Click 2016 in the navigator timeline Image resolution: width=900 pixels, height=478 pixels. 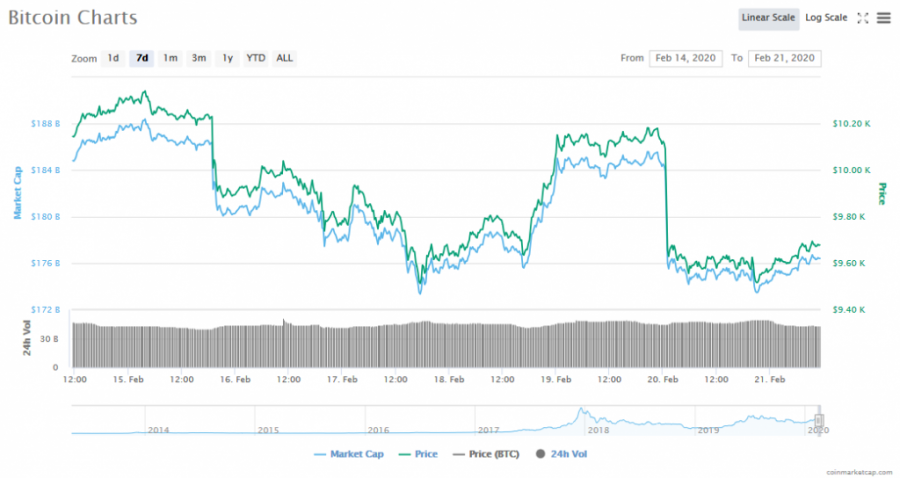(378, 430)
